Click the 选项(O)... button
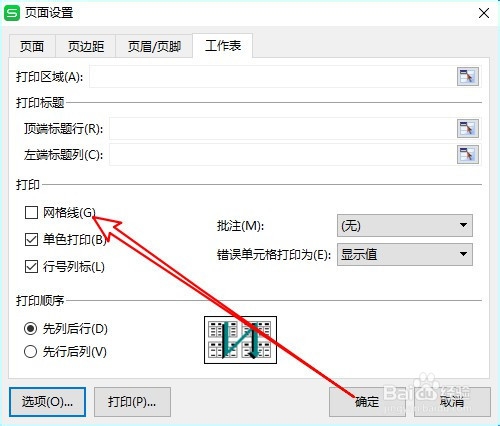500x426 pixels. [47, 402]
